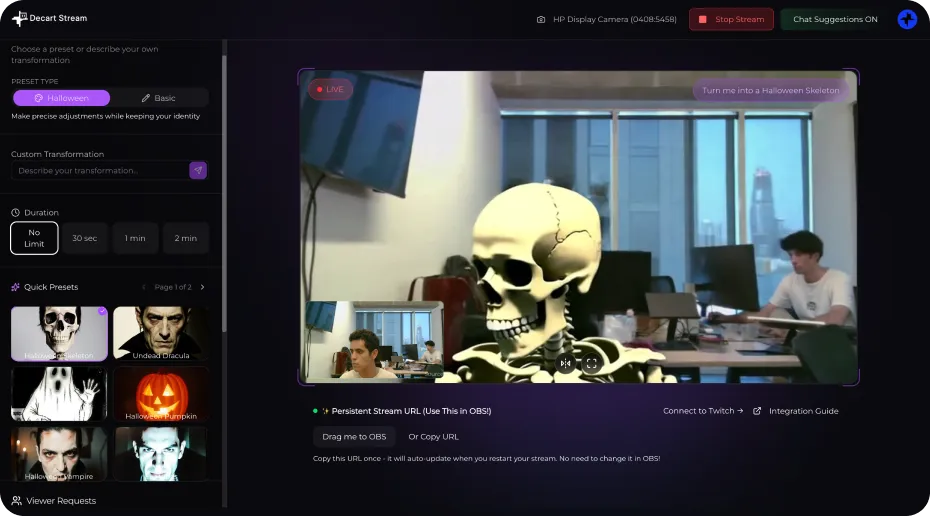
Task: Click the Viewer Requests people icon
Action: 17,500
